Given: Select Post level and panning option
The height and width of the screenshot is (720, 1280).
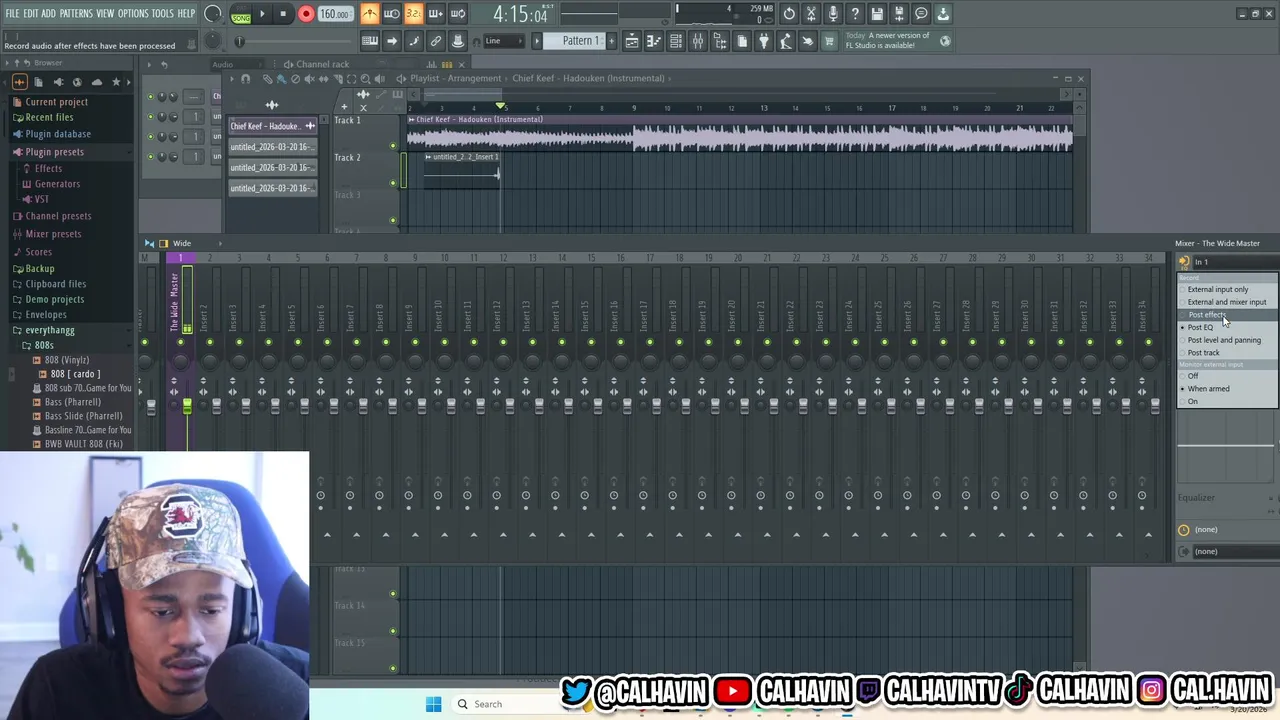Looking at the screenshot, I should [x=1224, y=340].
